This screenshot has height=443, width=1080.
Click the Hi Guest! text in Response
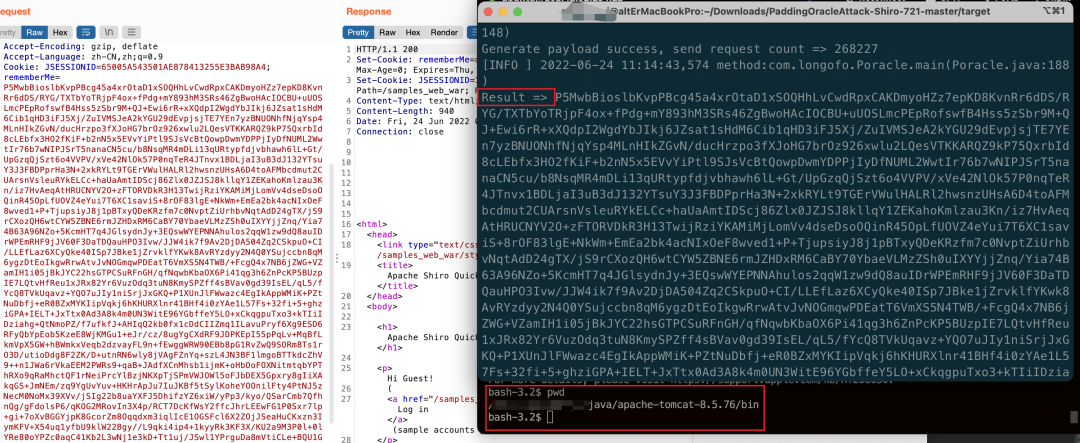point(411,378)
